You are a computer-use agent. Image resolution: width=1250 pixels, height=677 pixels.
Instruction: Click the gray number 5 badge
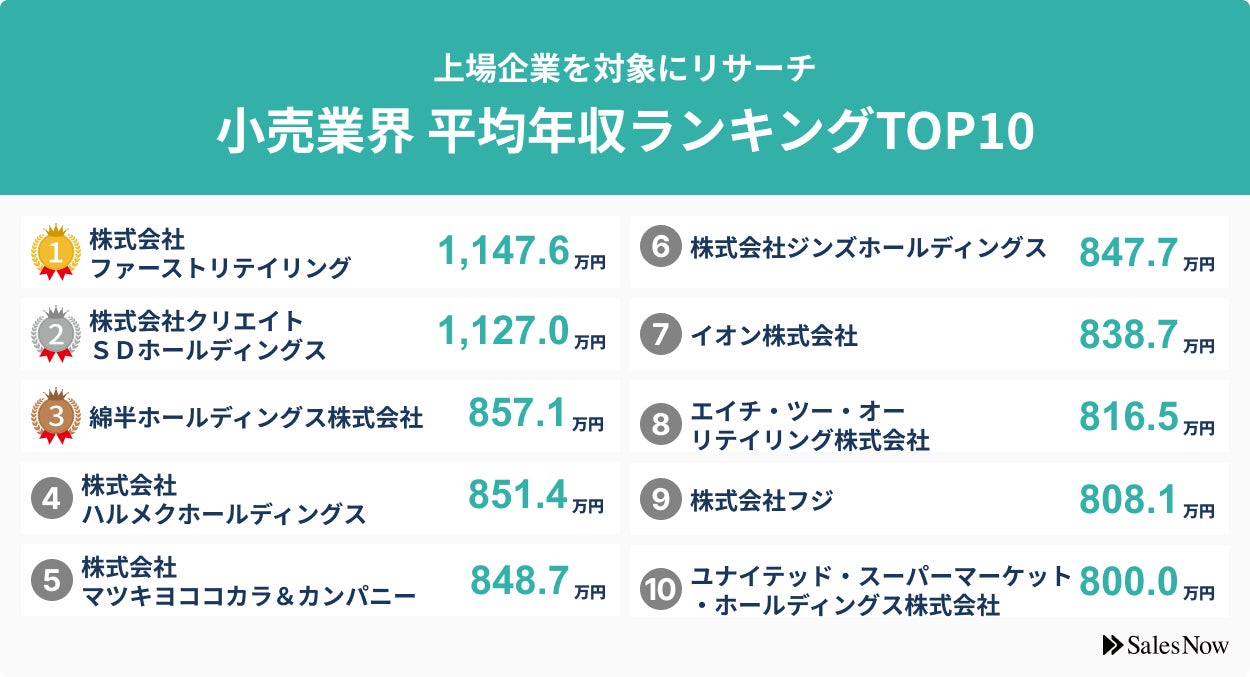point(52,581)
